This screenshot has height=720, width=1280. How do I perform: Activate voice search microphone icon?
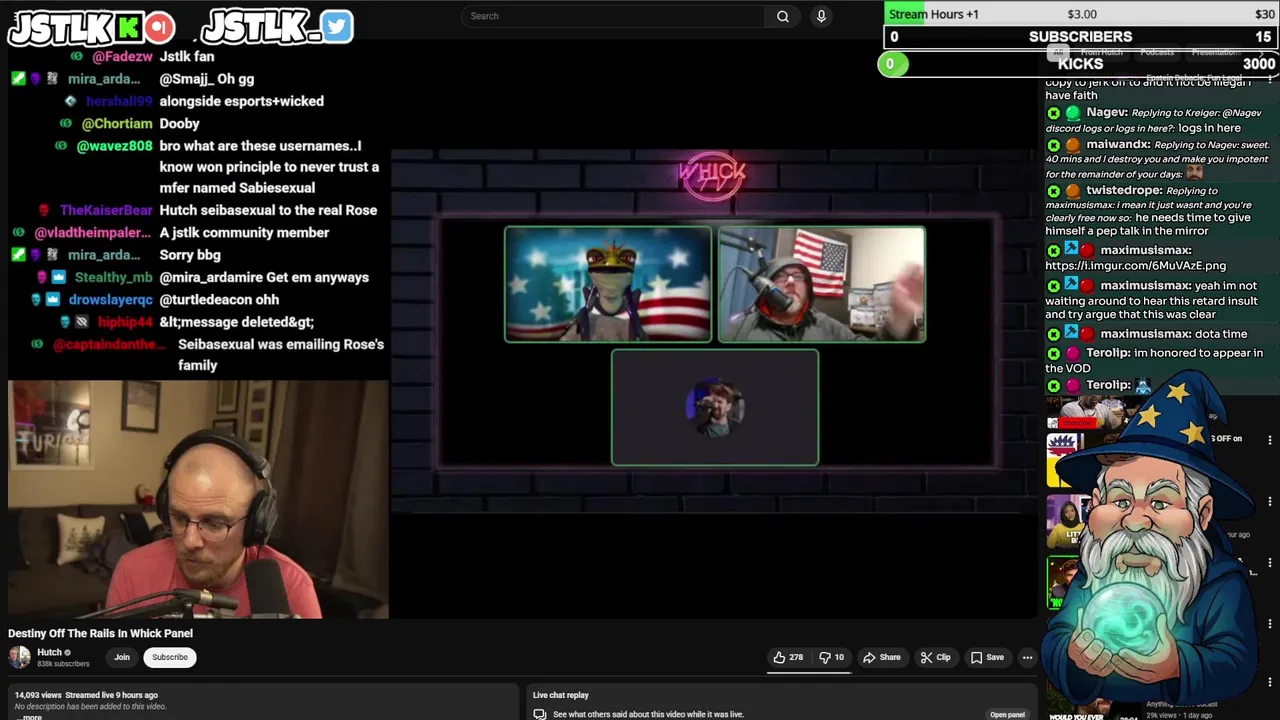tap(821, 16)
